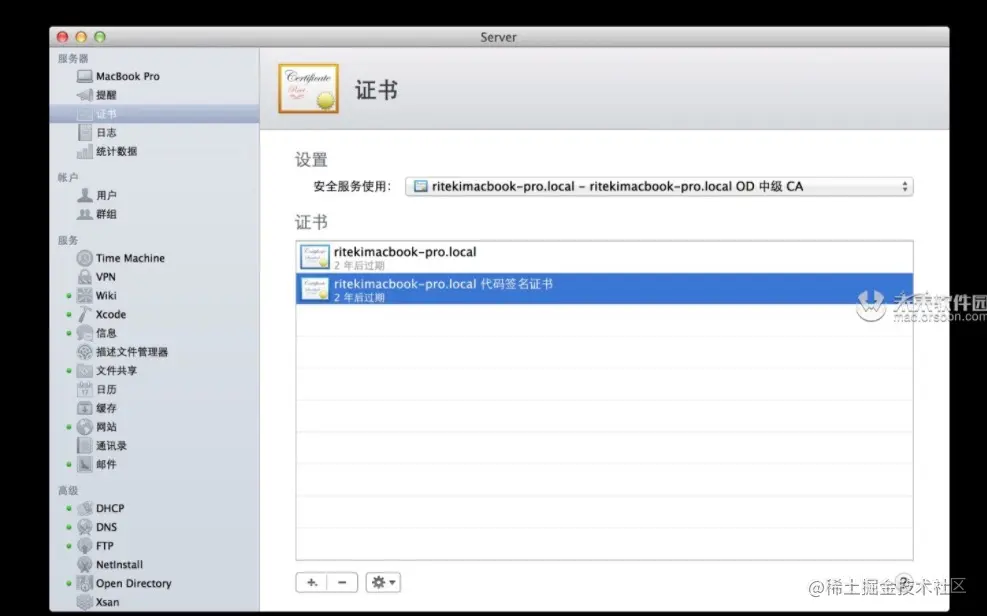The height and width of the screenshot is (616, 987).
Task: Click the 高级 sidebar section header
Action: (x=67, y=491)
